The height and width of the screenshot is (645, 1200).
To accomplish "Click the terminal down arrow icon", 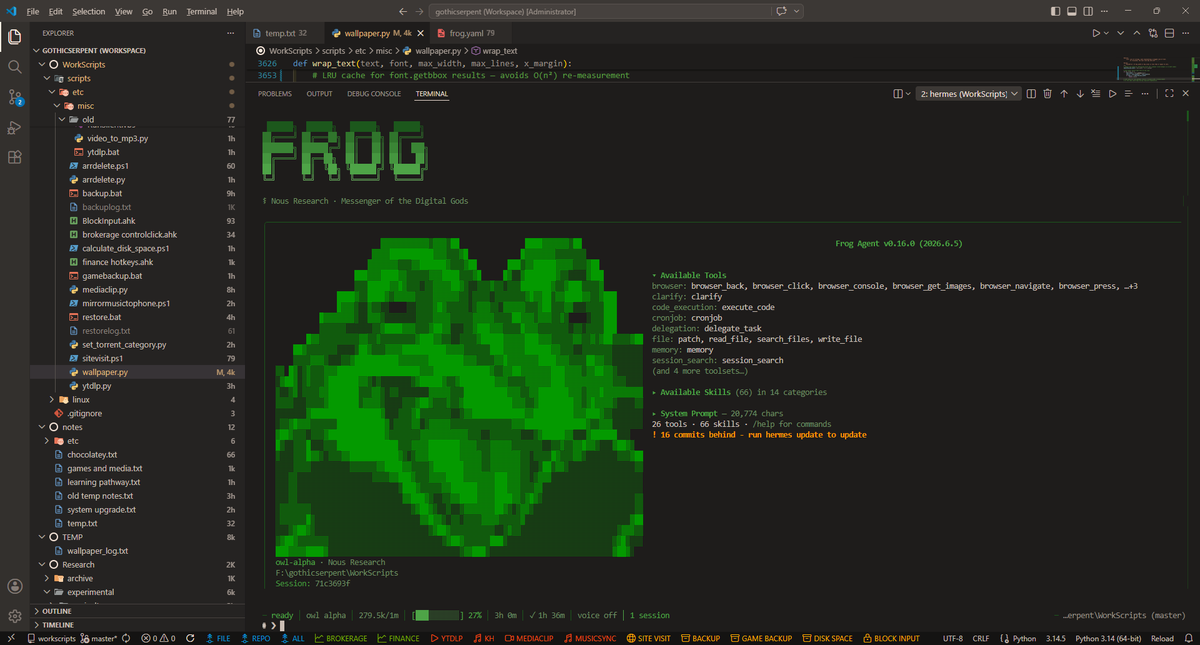I will point(1080,94).
